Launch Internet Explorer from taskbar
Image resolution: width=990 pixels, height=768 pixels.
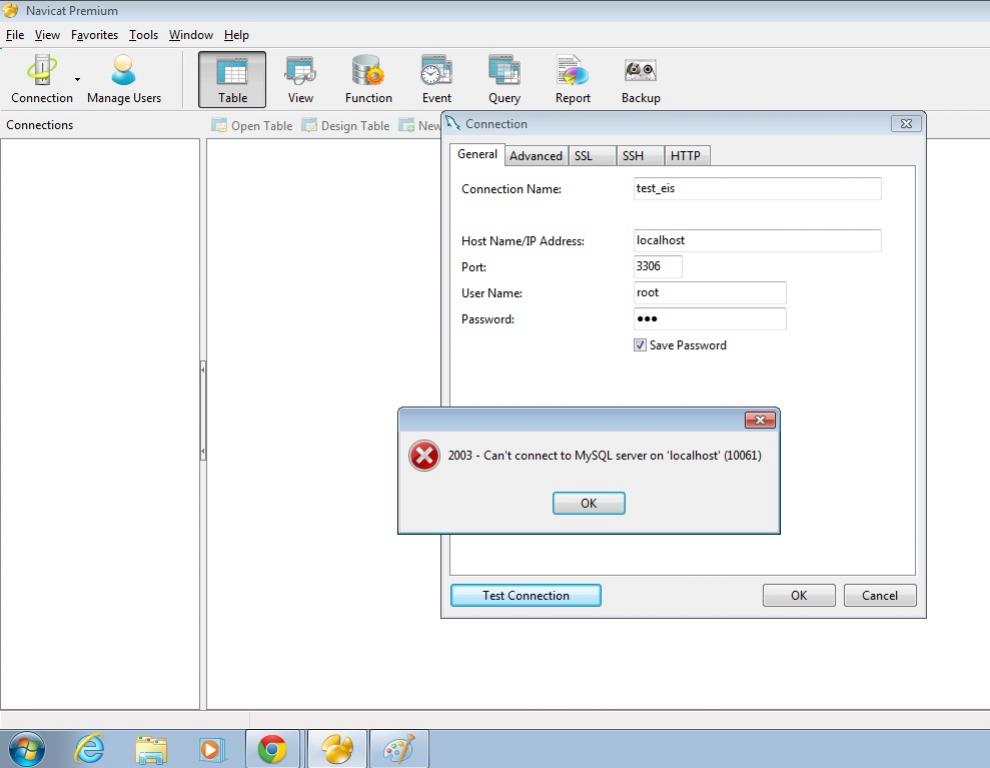pyautogui.click(x=90, y=749)
